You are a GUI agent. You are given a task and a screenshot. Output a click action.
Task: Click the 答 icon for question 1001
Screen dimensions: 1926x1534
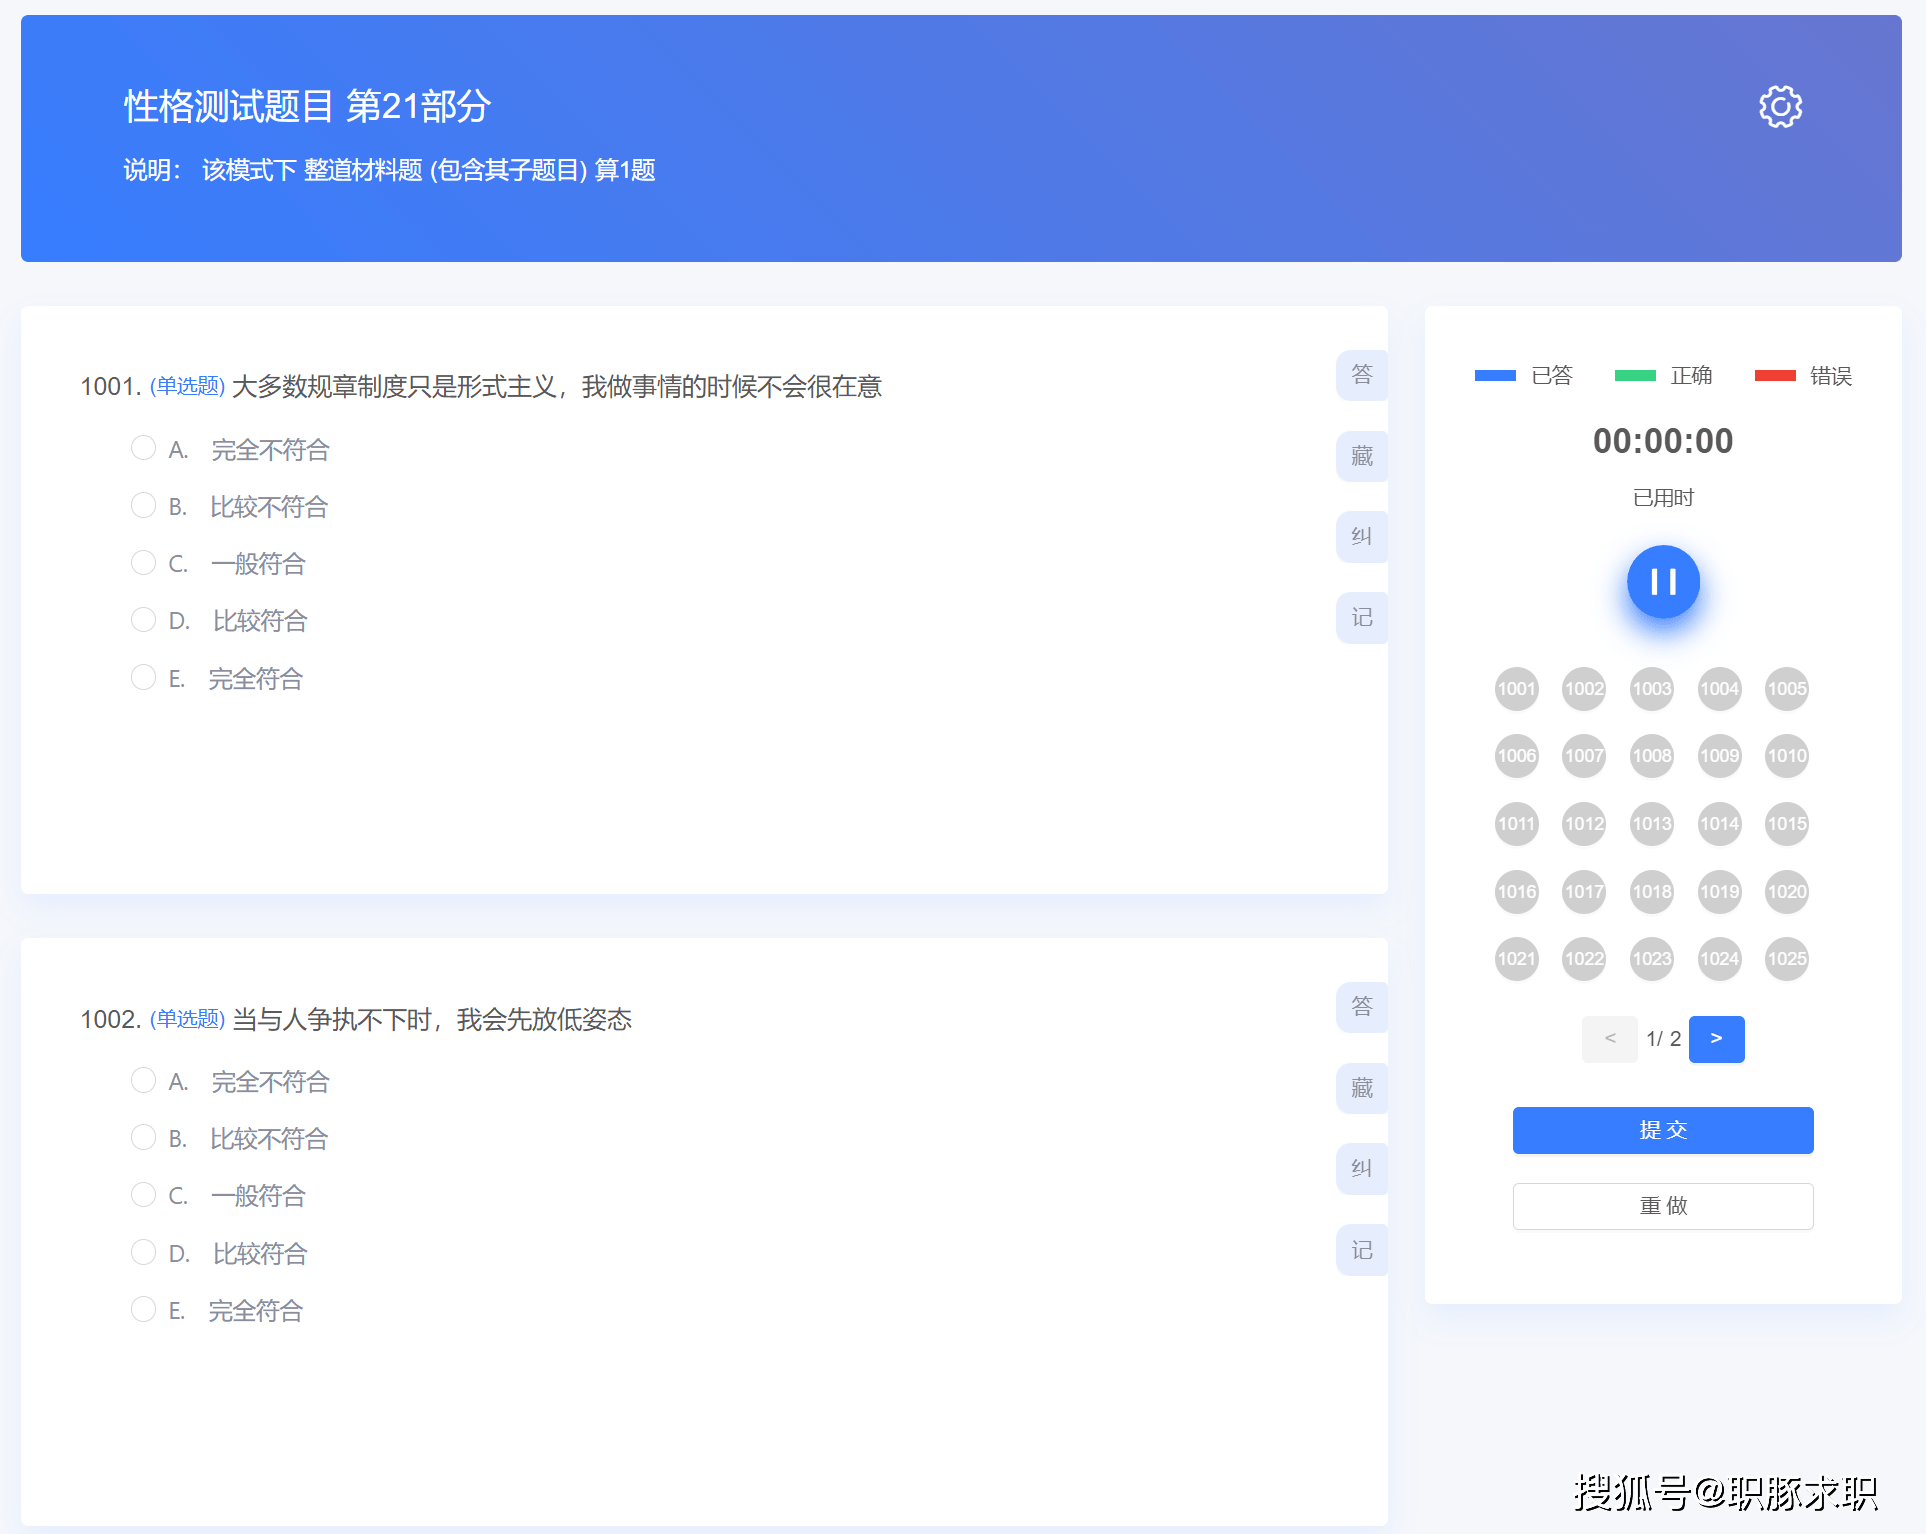click(1361, 375)
